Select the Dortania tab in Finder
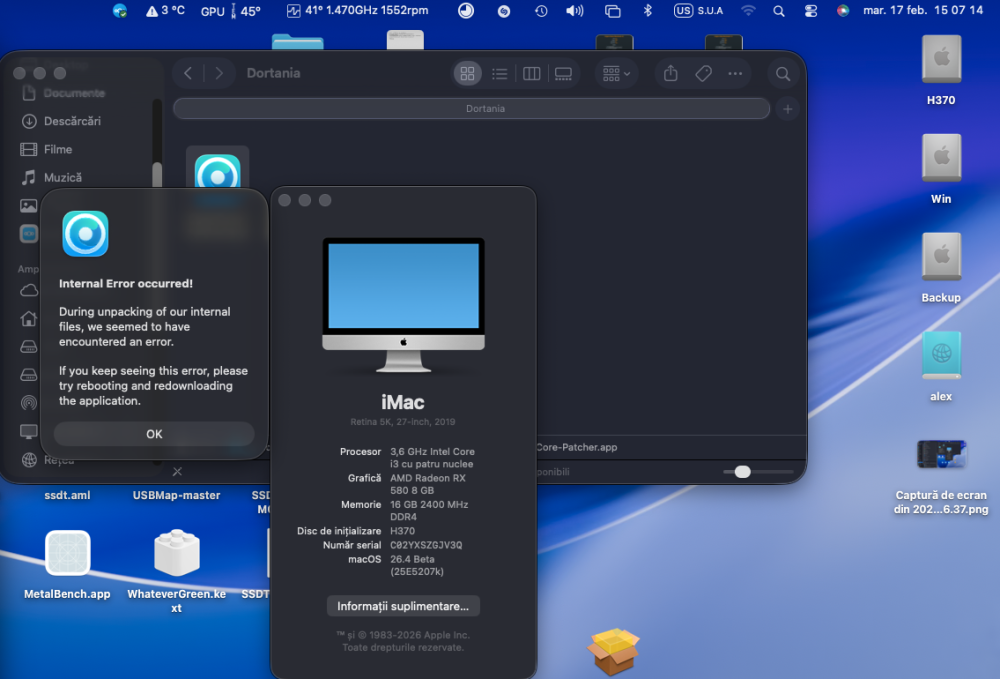This screenshot has width=1000, height=679. (x=472, y=108)
